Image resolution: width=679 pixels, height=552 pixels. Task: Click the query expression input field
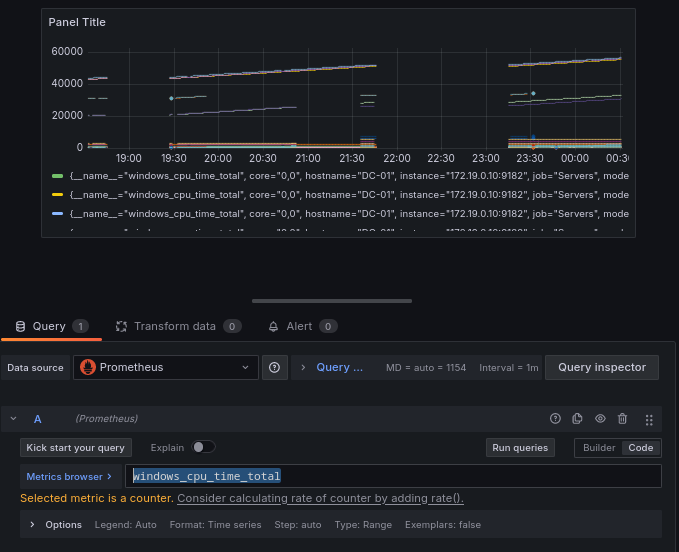coord(393,476)
